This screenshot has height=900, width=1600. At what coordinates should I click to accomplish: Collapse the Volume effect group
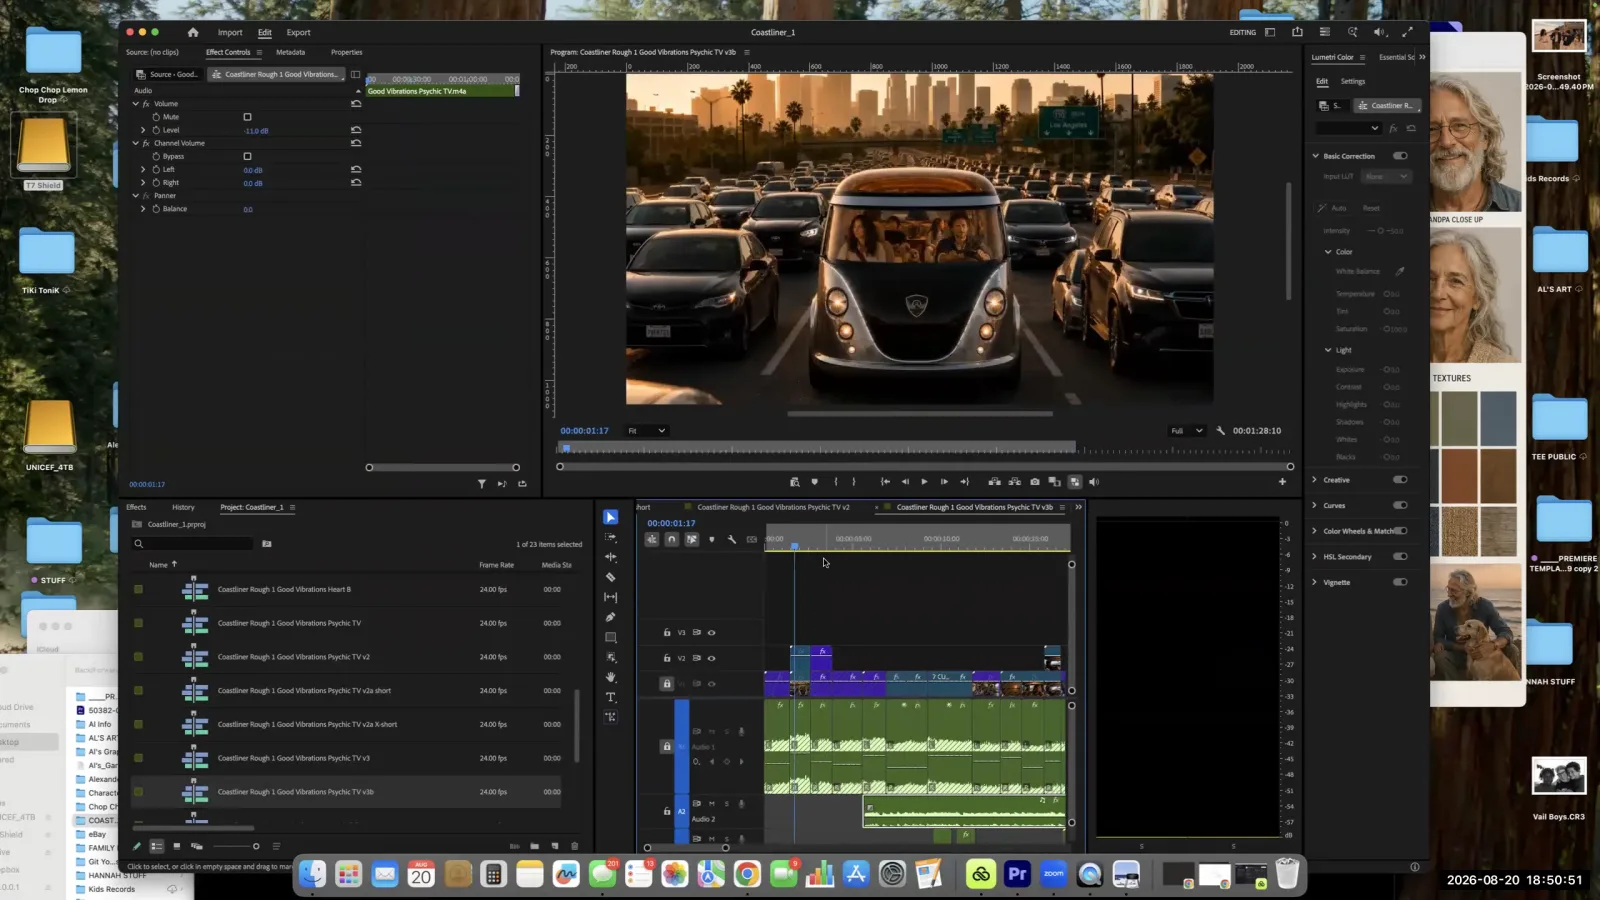[136, 104]
